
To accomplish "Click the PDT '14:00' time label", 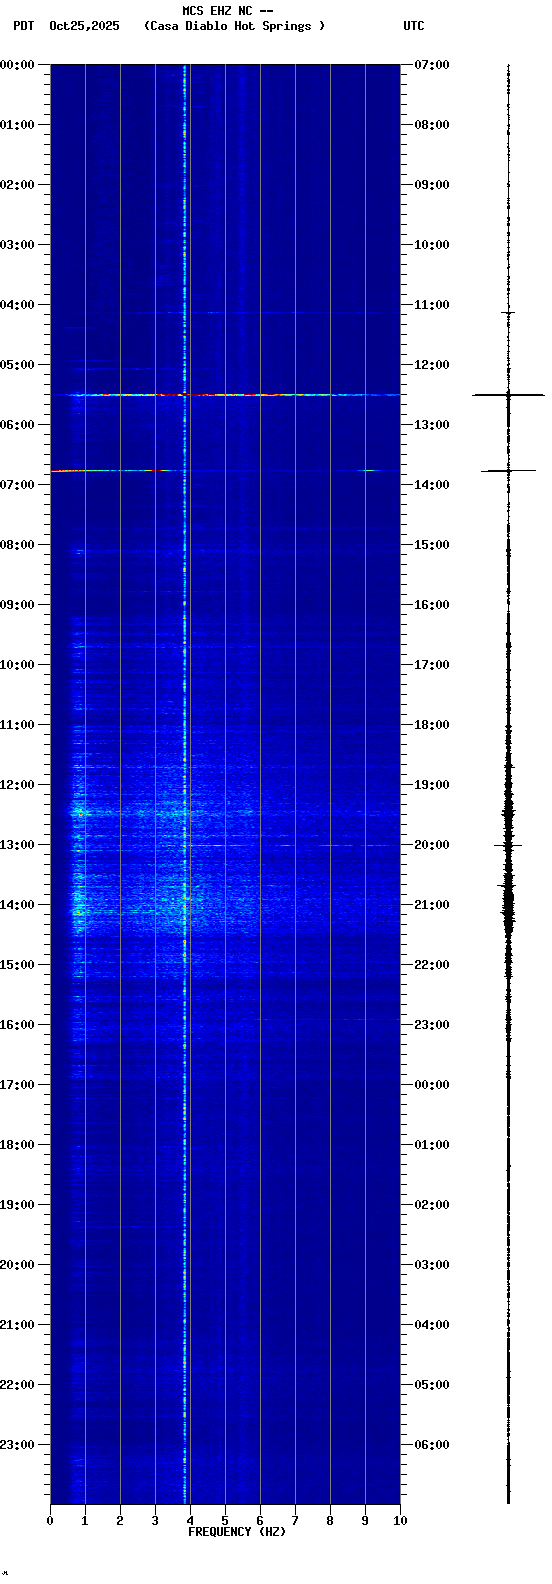I will [18, 905].
